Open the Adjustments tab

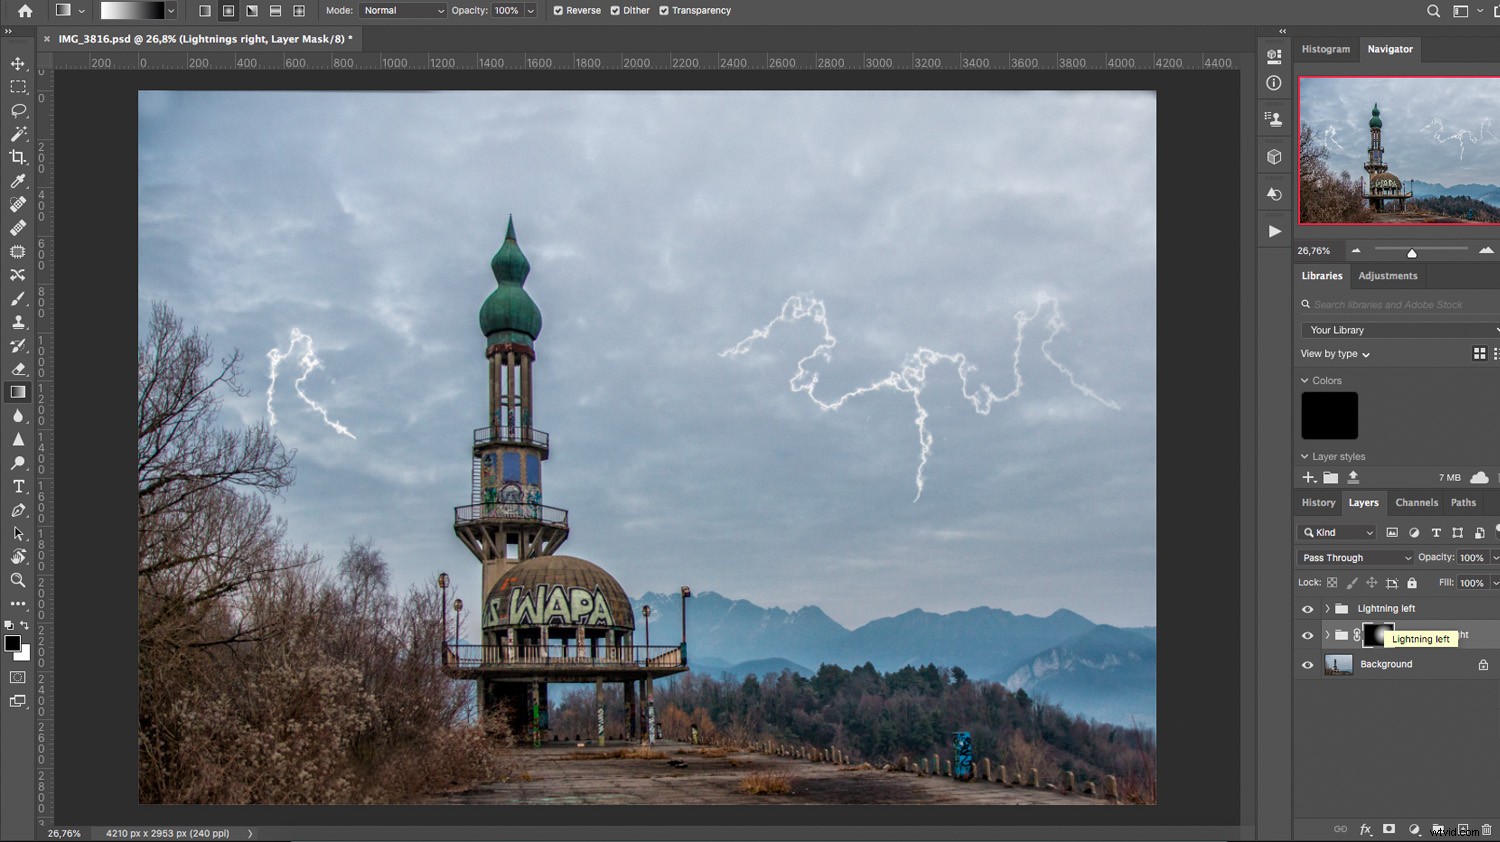coord(1388,275)
